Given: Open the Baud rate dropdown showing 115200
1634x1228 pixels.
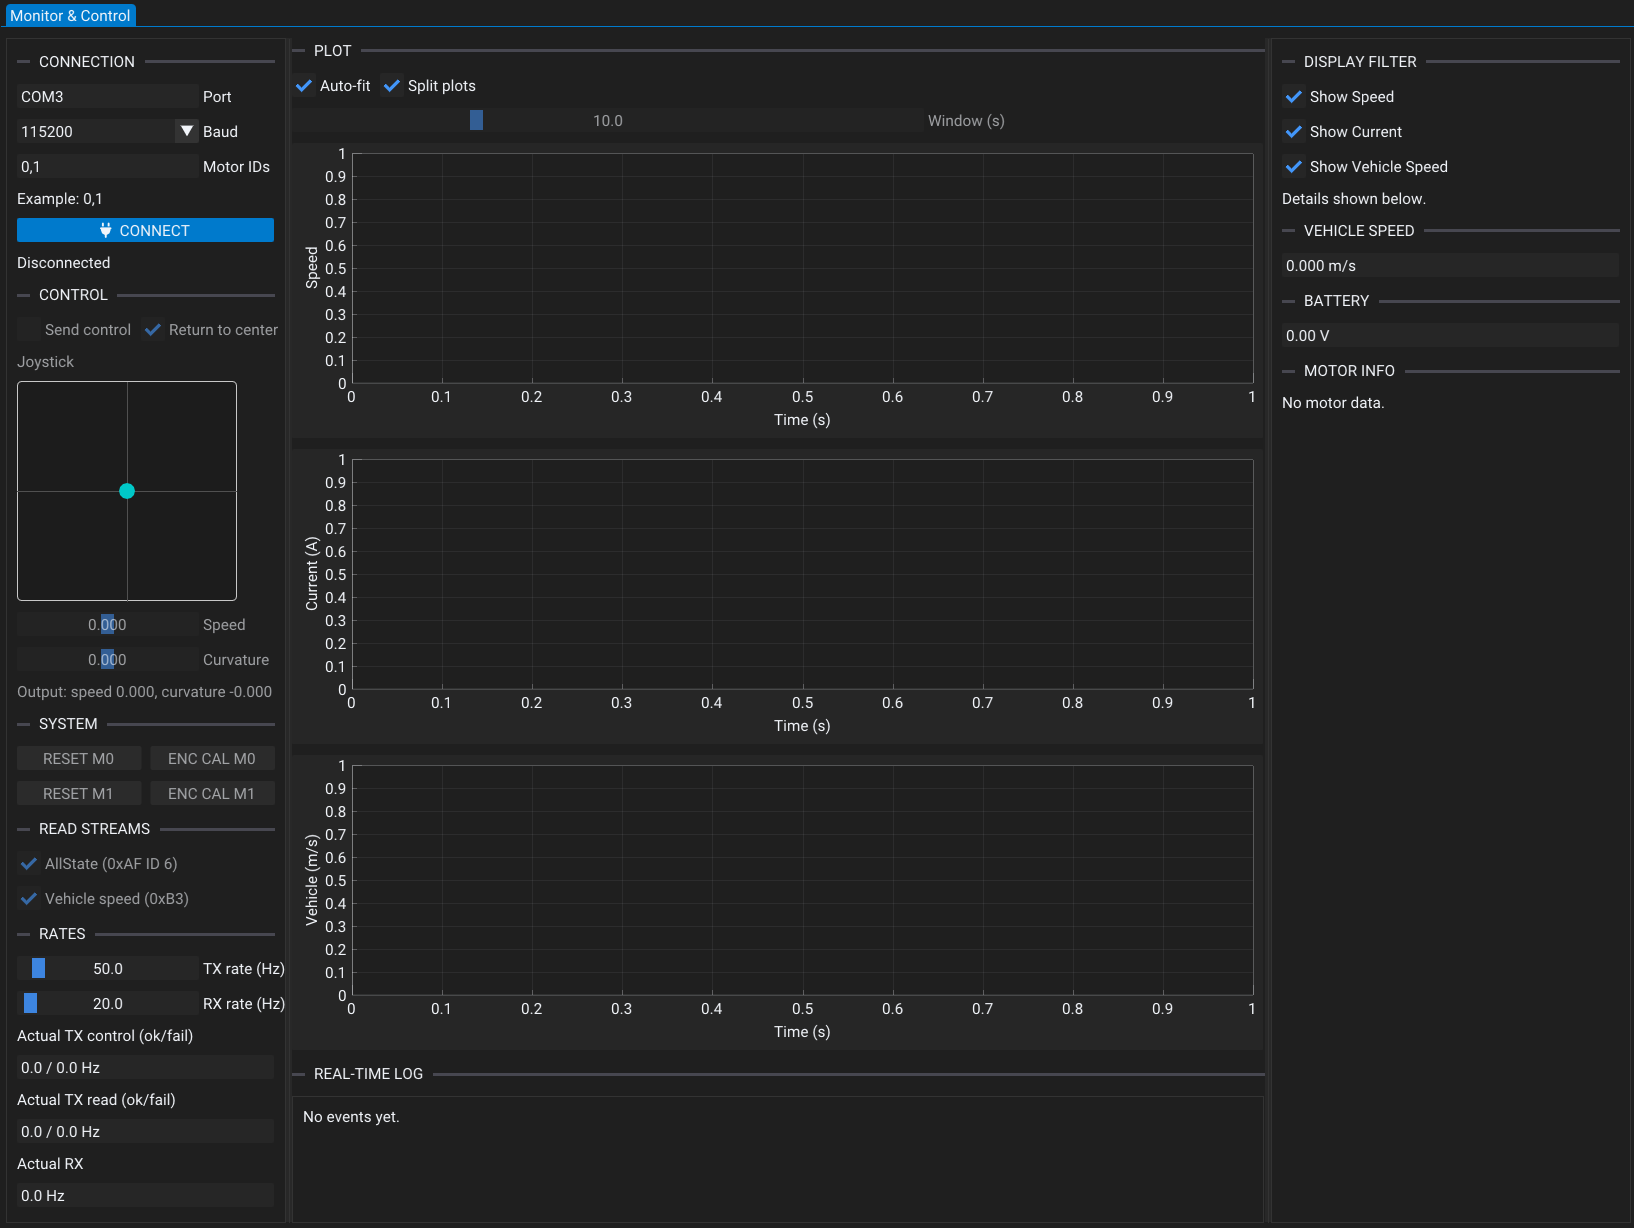Looking at the screenshot, I should [x=186, y=130].
